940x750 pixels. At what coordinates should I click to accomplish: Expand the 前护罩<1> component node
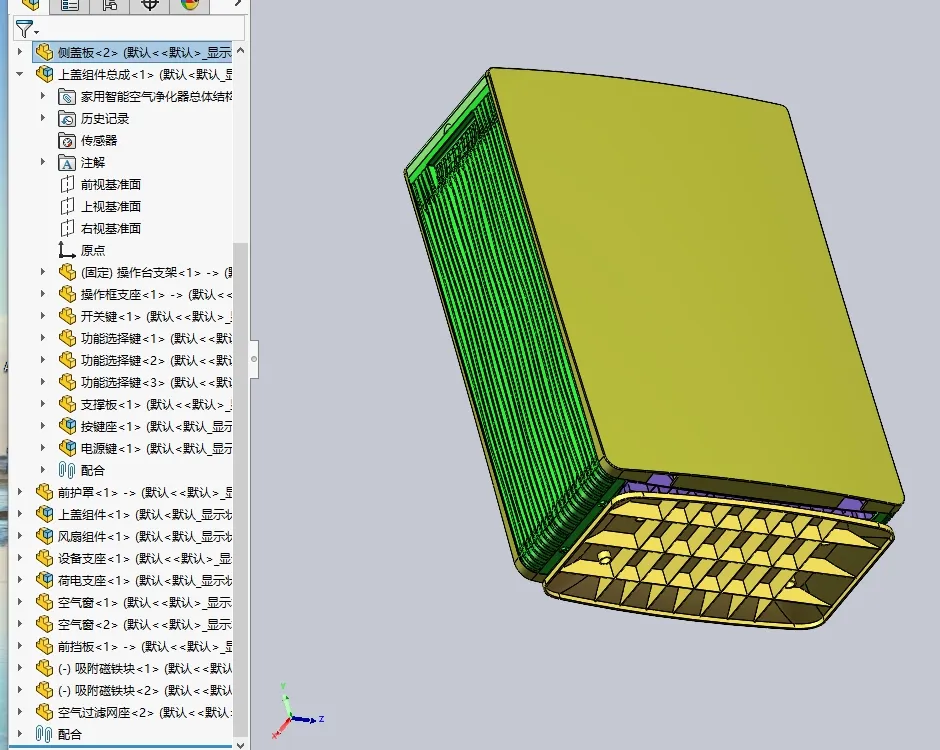(20, 492)
